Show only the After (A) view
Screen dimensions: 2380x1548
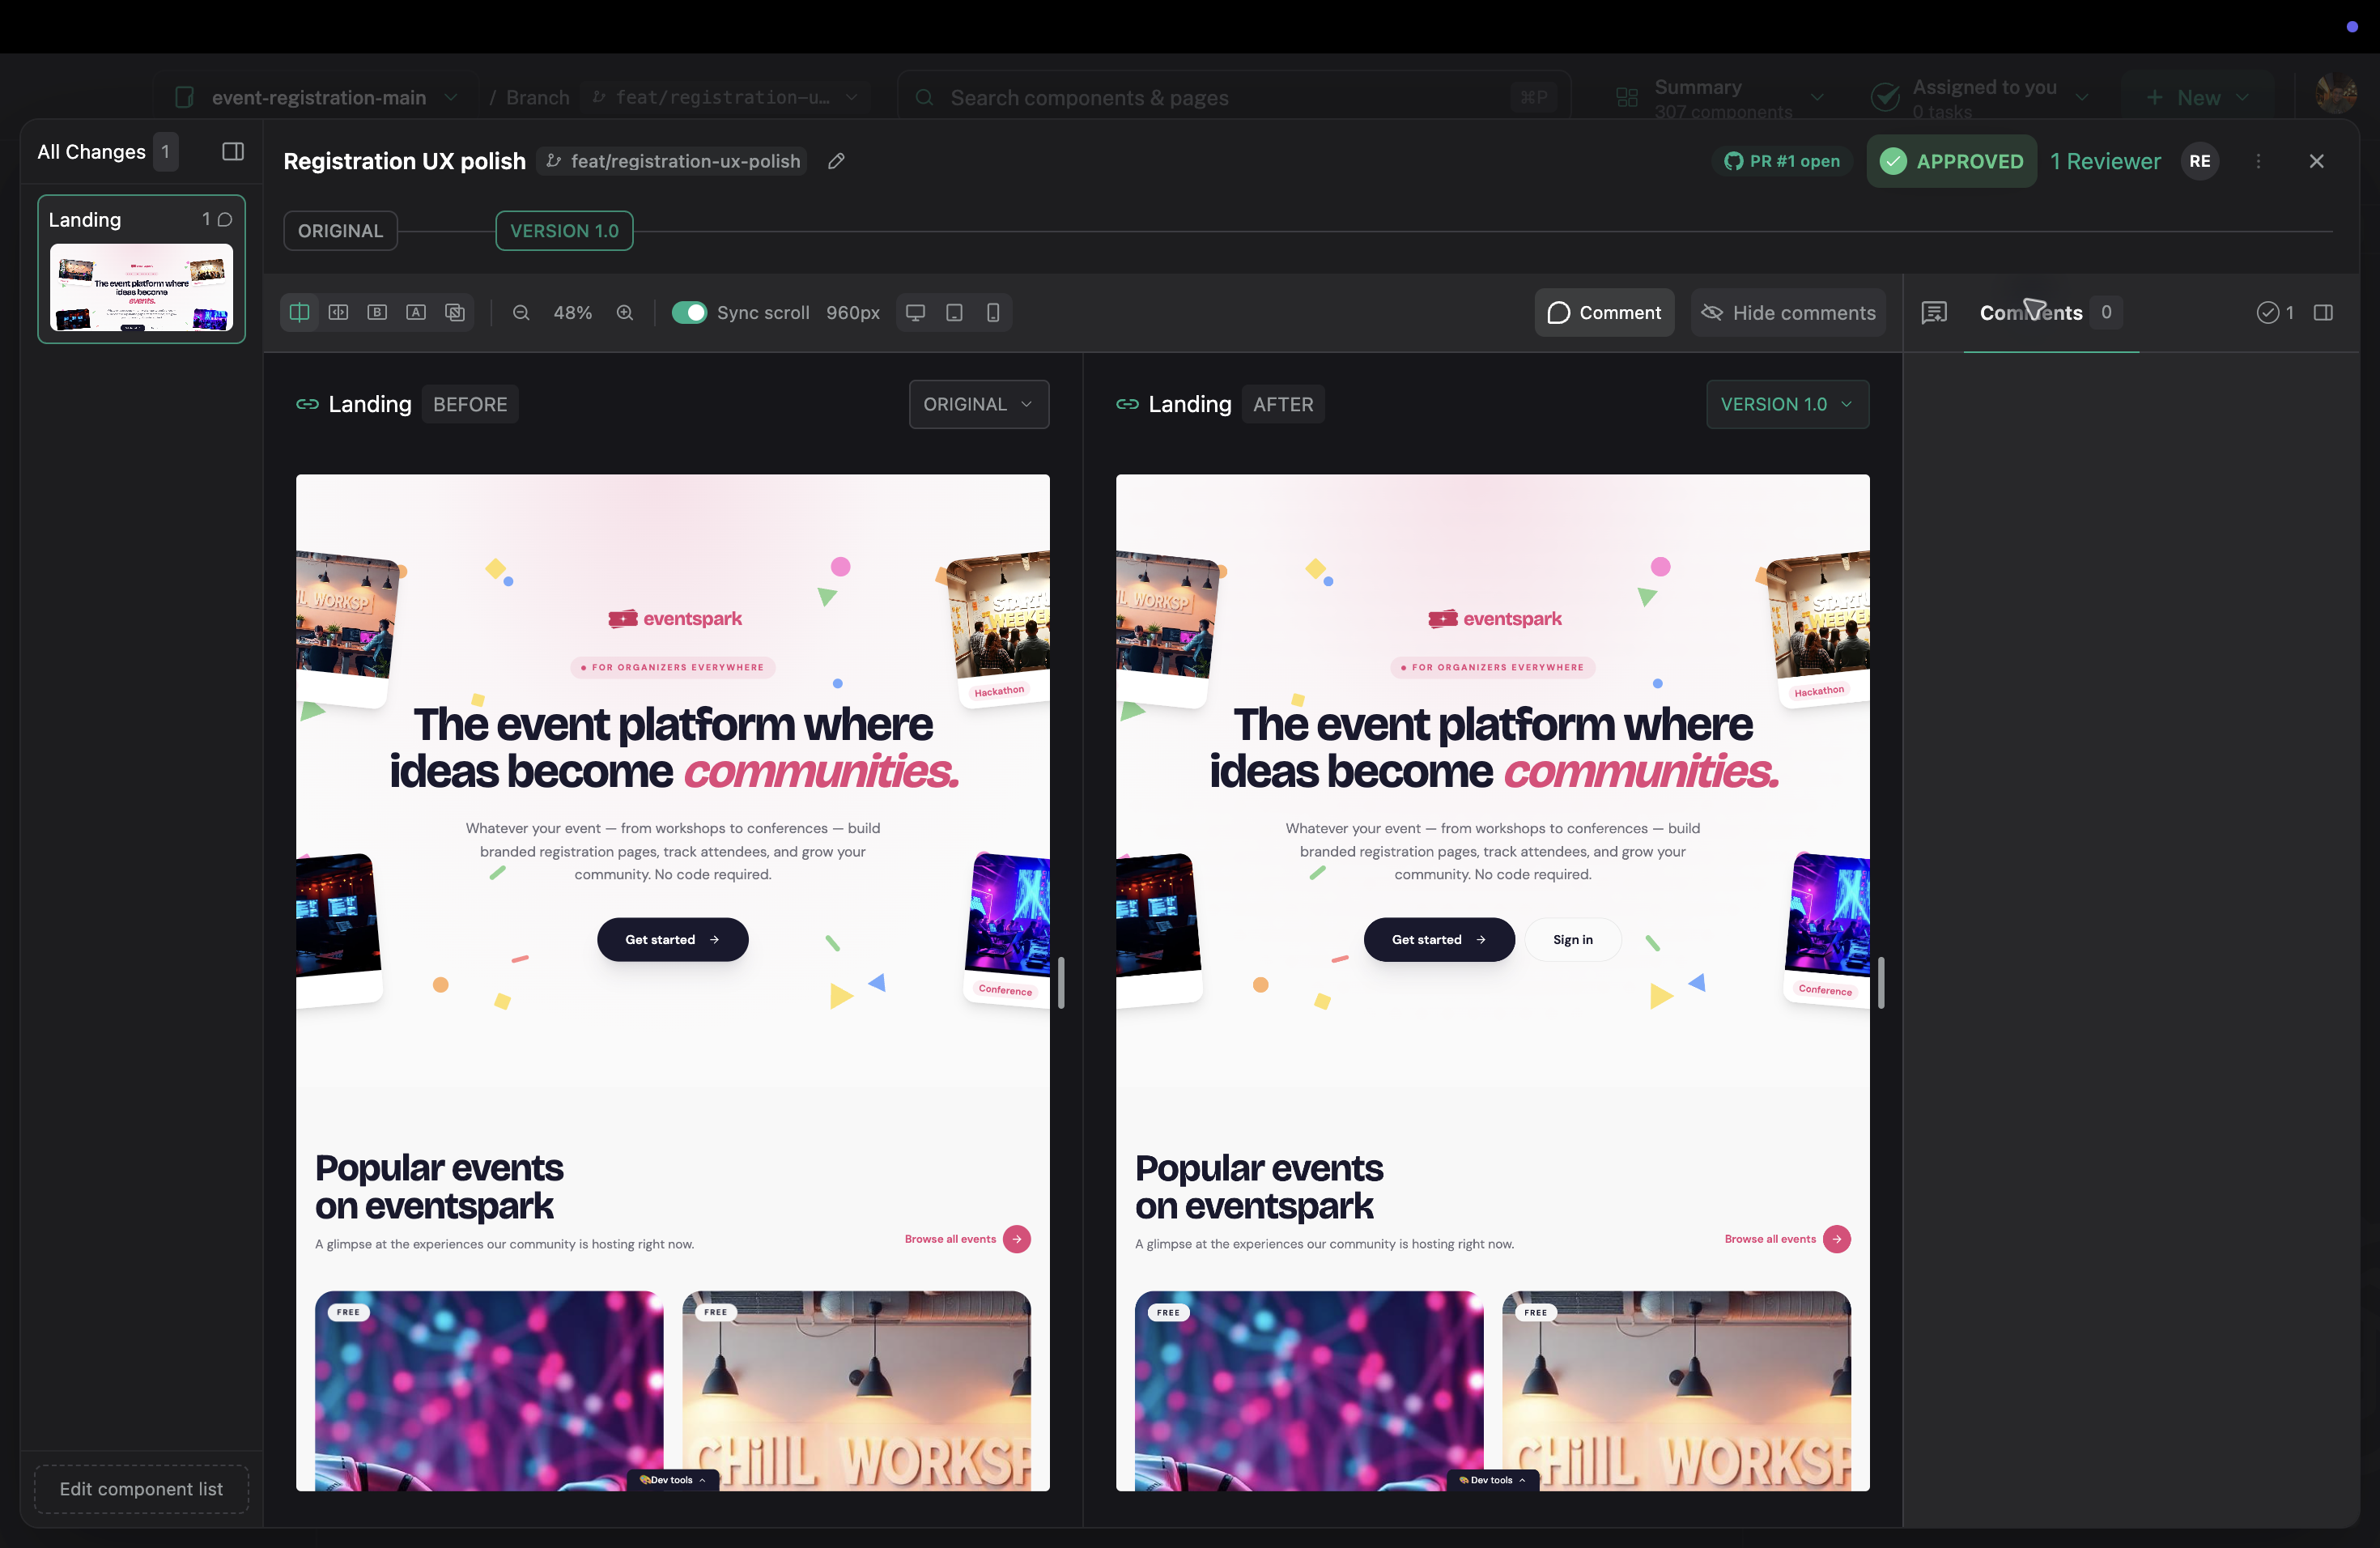point(416,313)
